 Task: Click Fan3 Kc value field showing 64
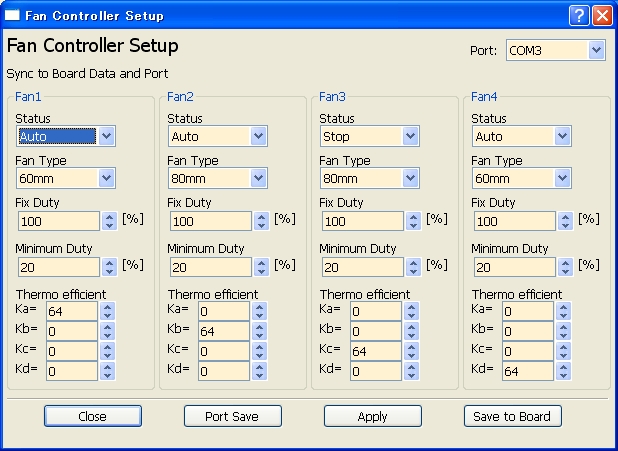point(376,351)
